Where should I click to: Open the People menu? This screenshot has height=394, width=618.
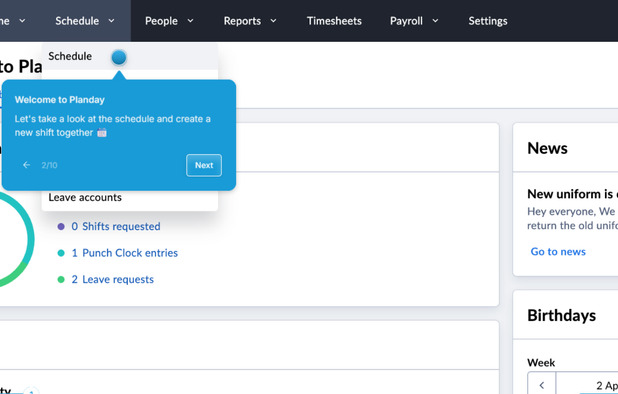tap(161, 21)
